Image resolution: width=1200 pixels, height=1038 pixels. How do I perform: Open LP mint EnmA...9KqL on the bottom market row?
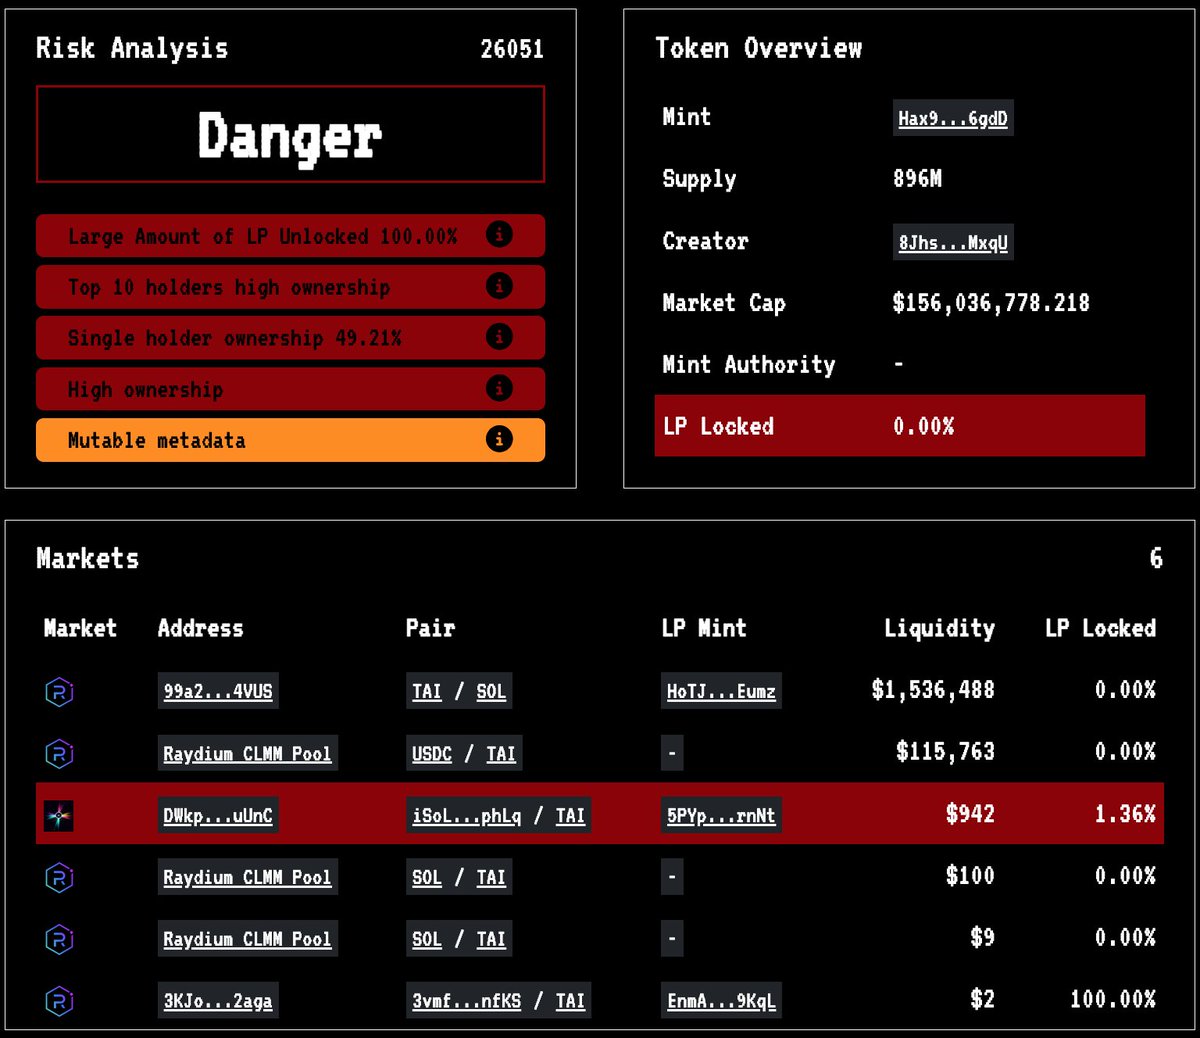pos(720,1001)
